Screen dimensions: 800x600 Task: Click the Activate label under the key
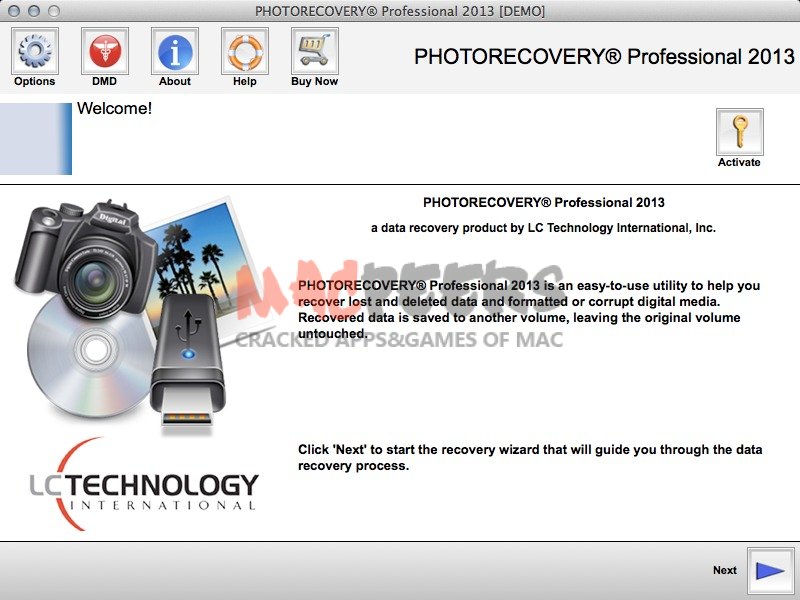point(739,162)
